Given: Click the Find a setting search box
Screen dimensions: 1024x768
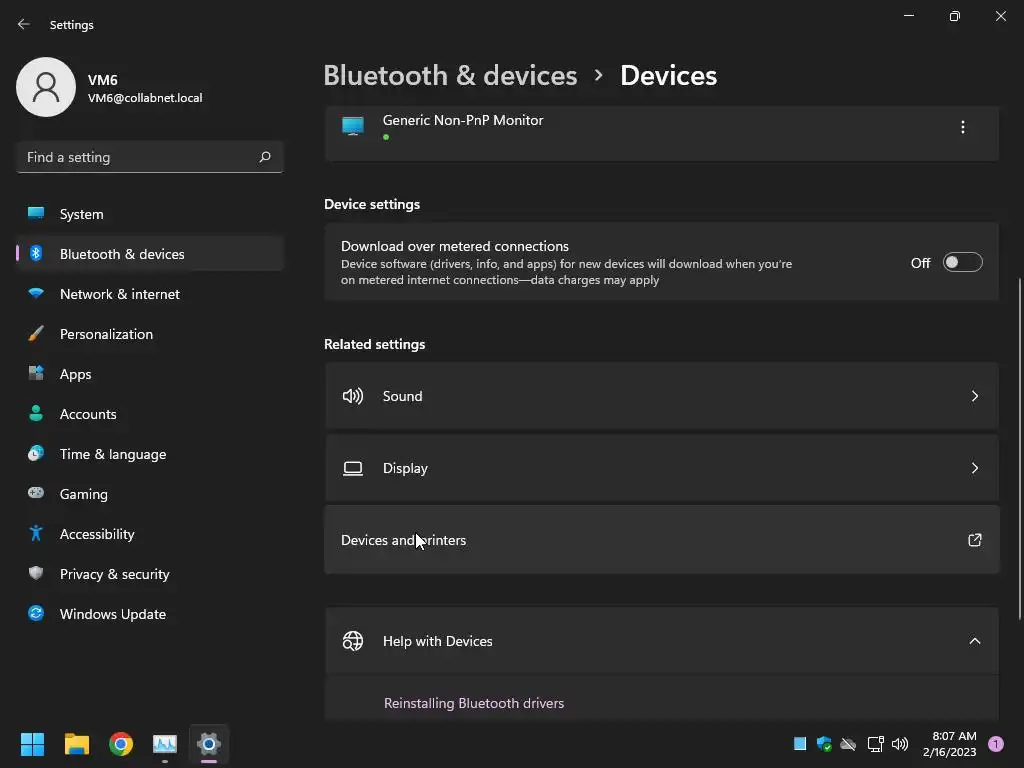Looking at the screenshot, I should click(x=138, y=157).
